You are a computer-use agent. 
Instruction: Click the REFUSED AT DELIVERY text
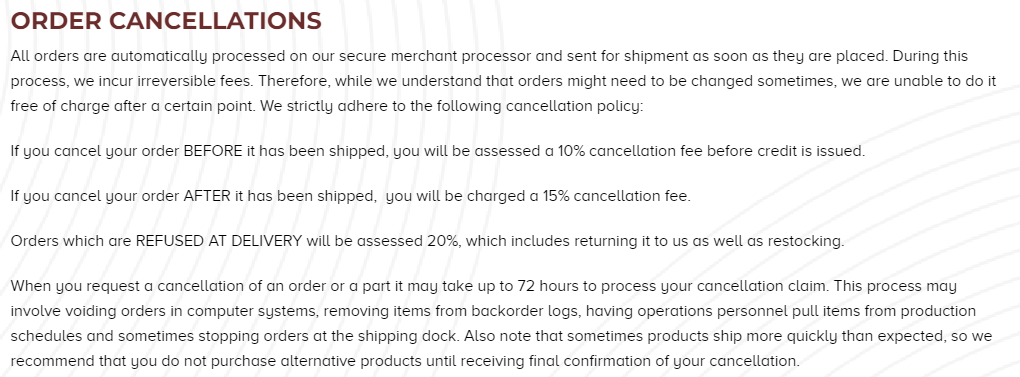(219, 241)
